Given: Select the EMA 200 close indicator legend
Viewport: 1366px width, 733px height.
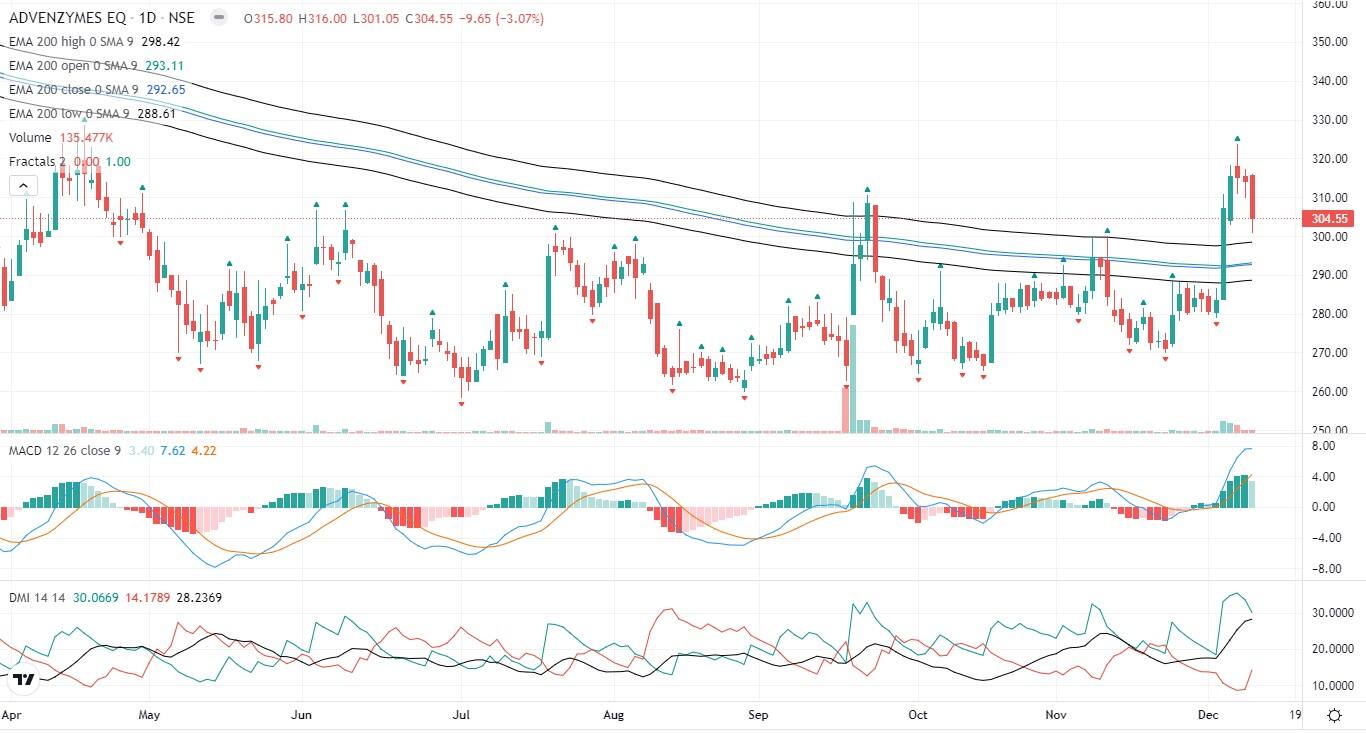Looking at the screenshot, I should pos(74,90).
